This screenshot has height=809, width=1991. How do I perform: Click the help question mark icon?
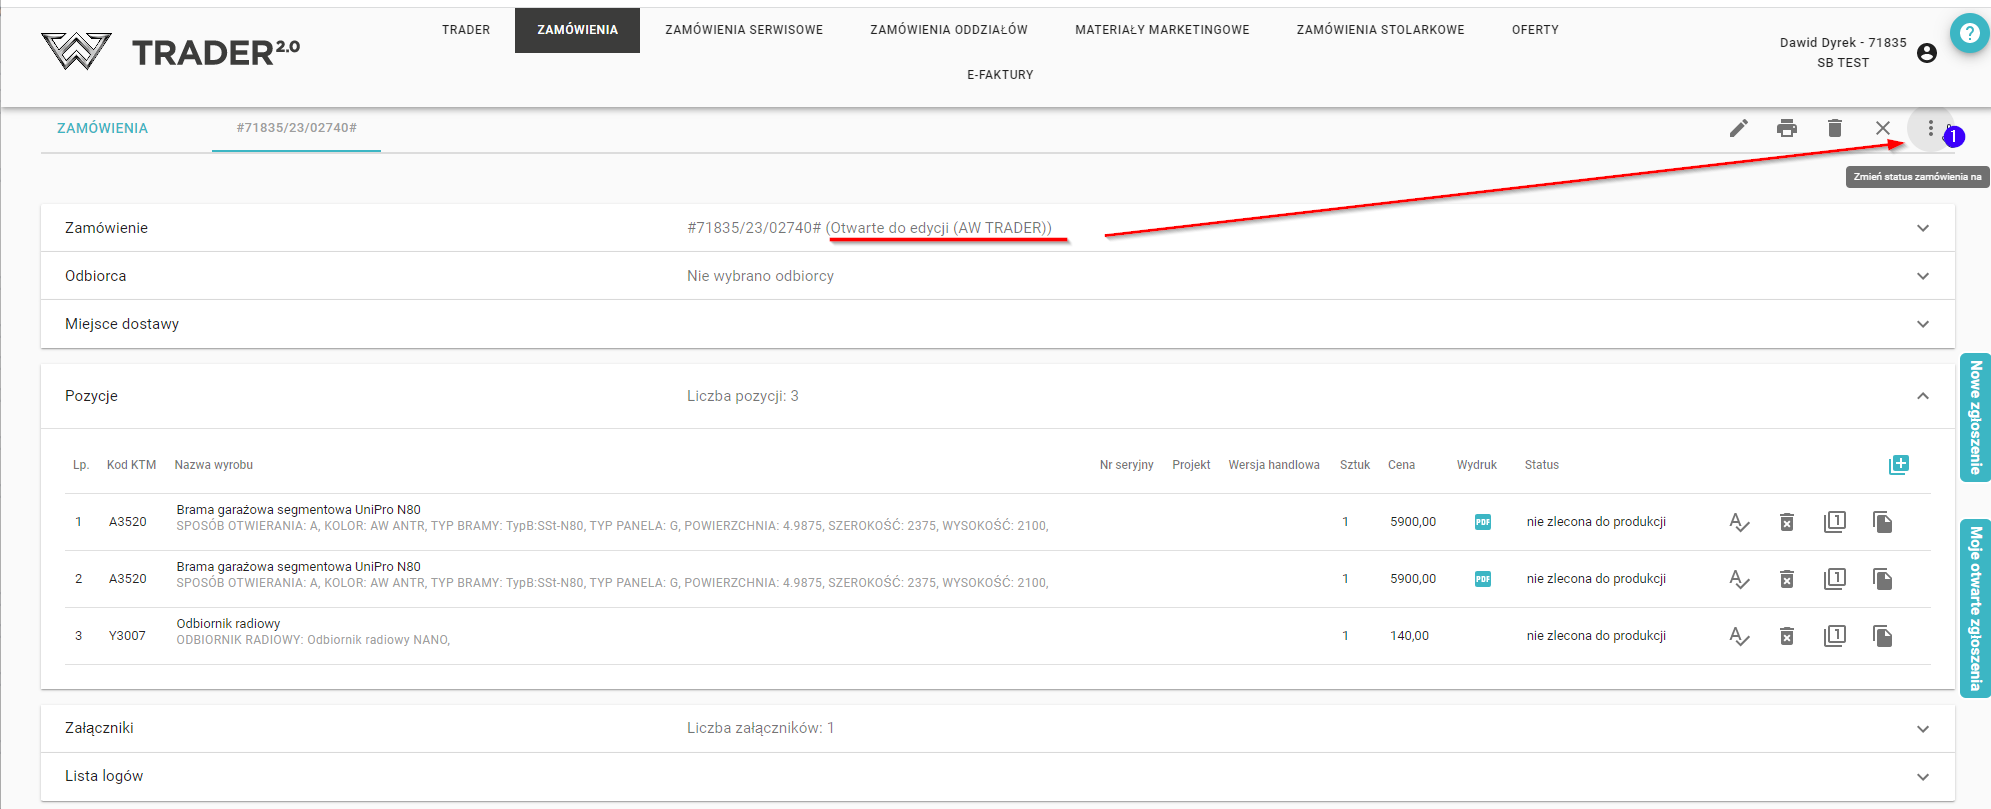(x=1969, y=33)
